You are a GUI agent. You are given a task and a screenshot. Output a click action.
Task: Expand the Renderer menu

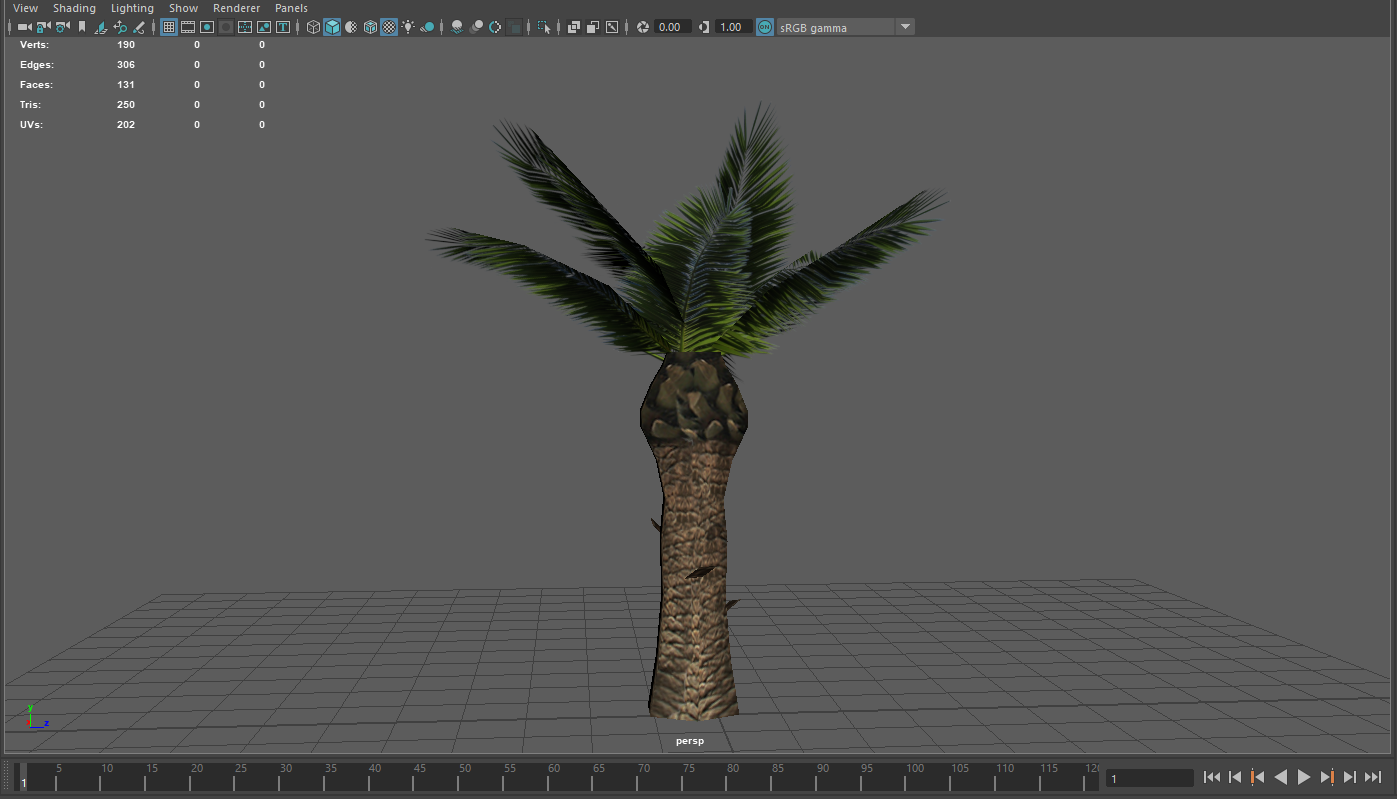coord(236,8)
